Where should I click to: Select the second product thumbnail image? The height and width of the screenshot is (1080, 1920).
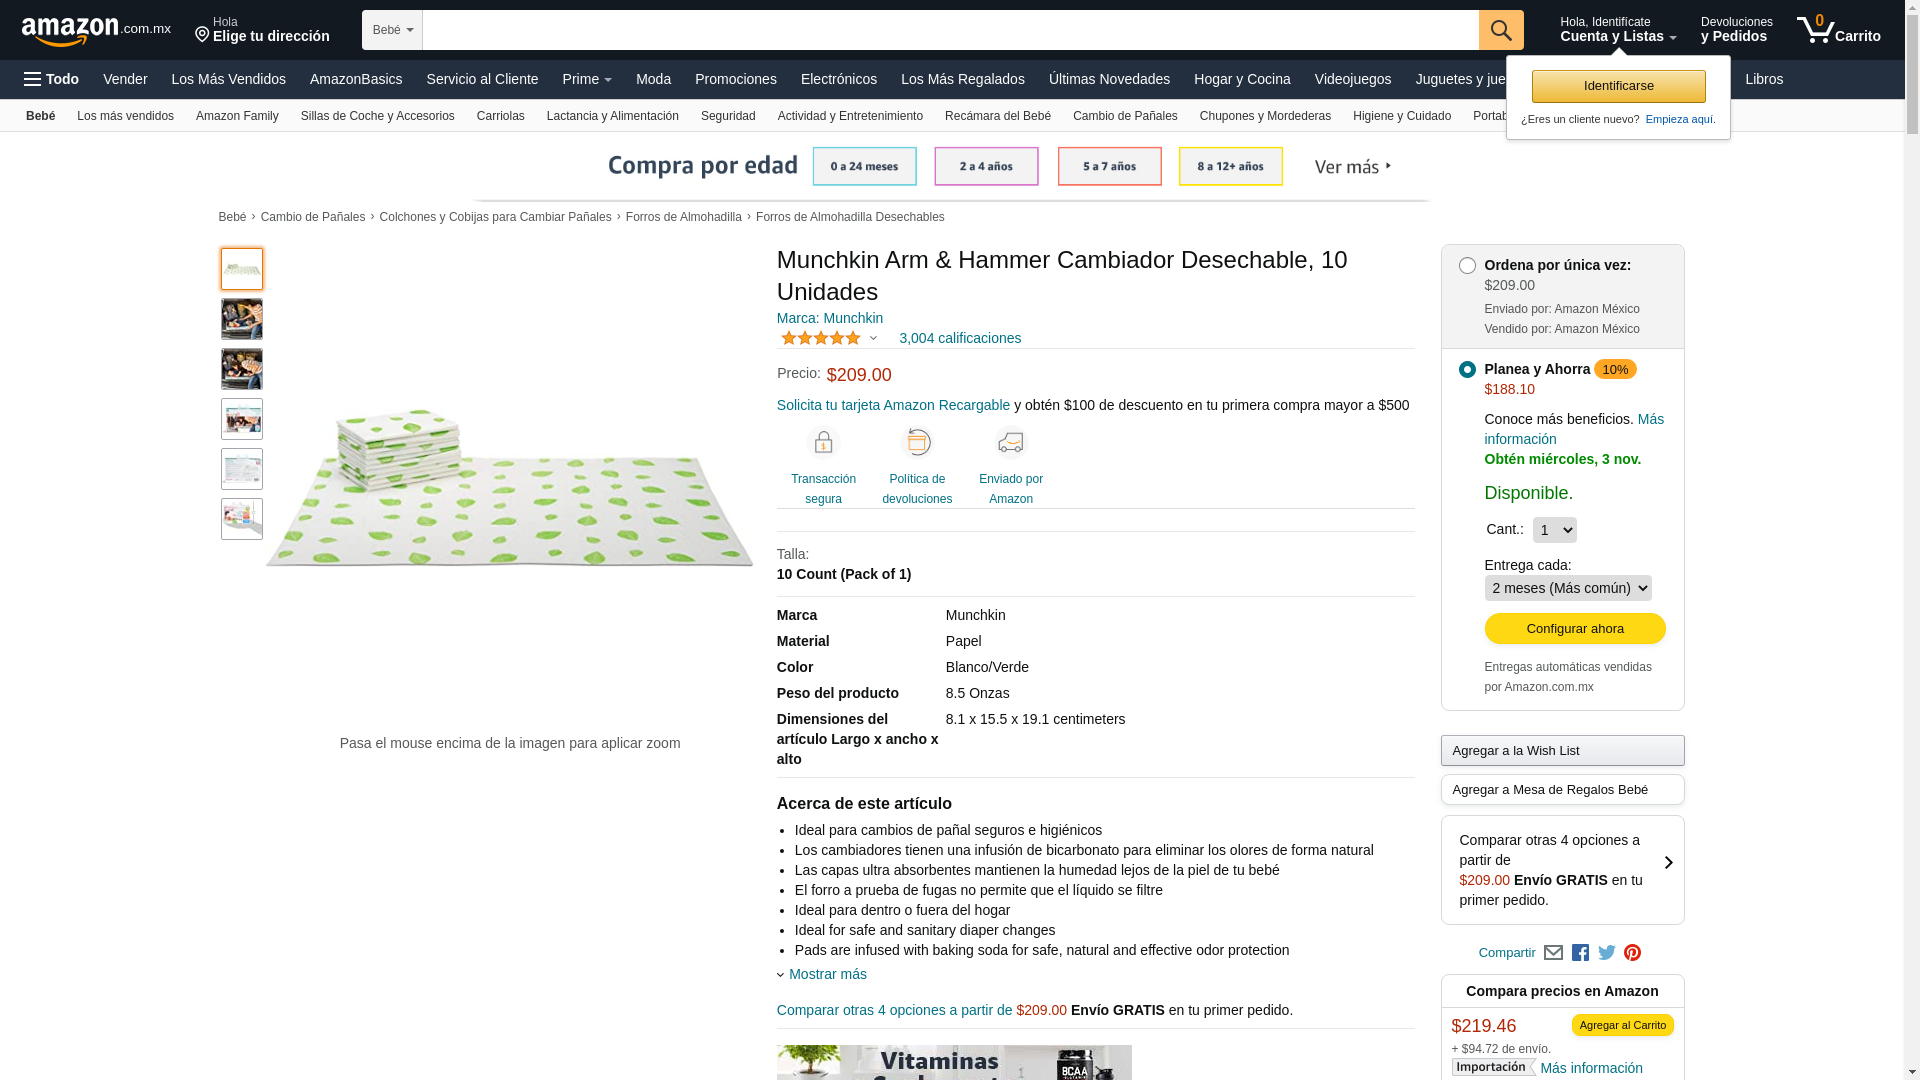[x=242, y=319]
